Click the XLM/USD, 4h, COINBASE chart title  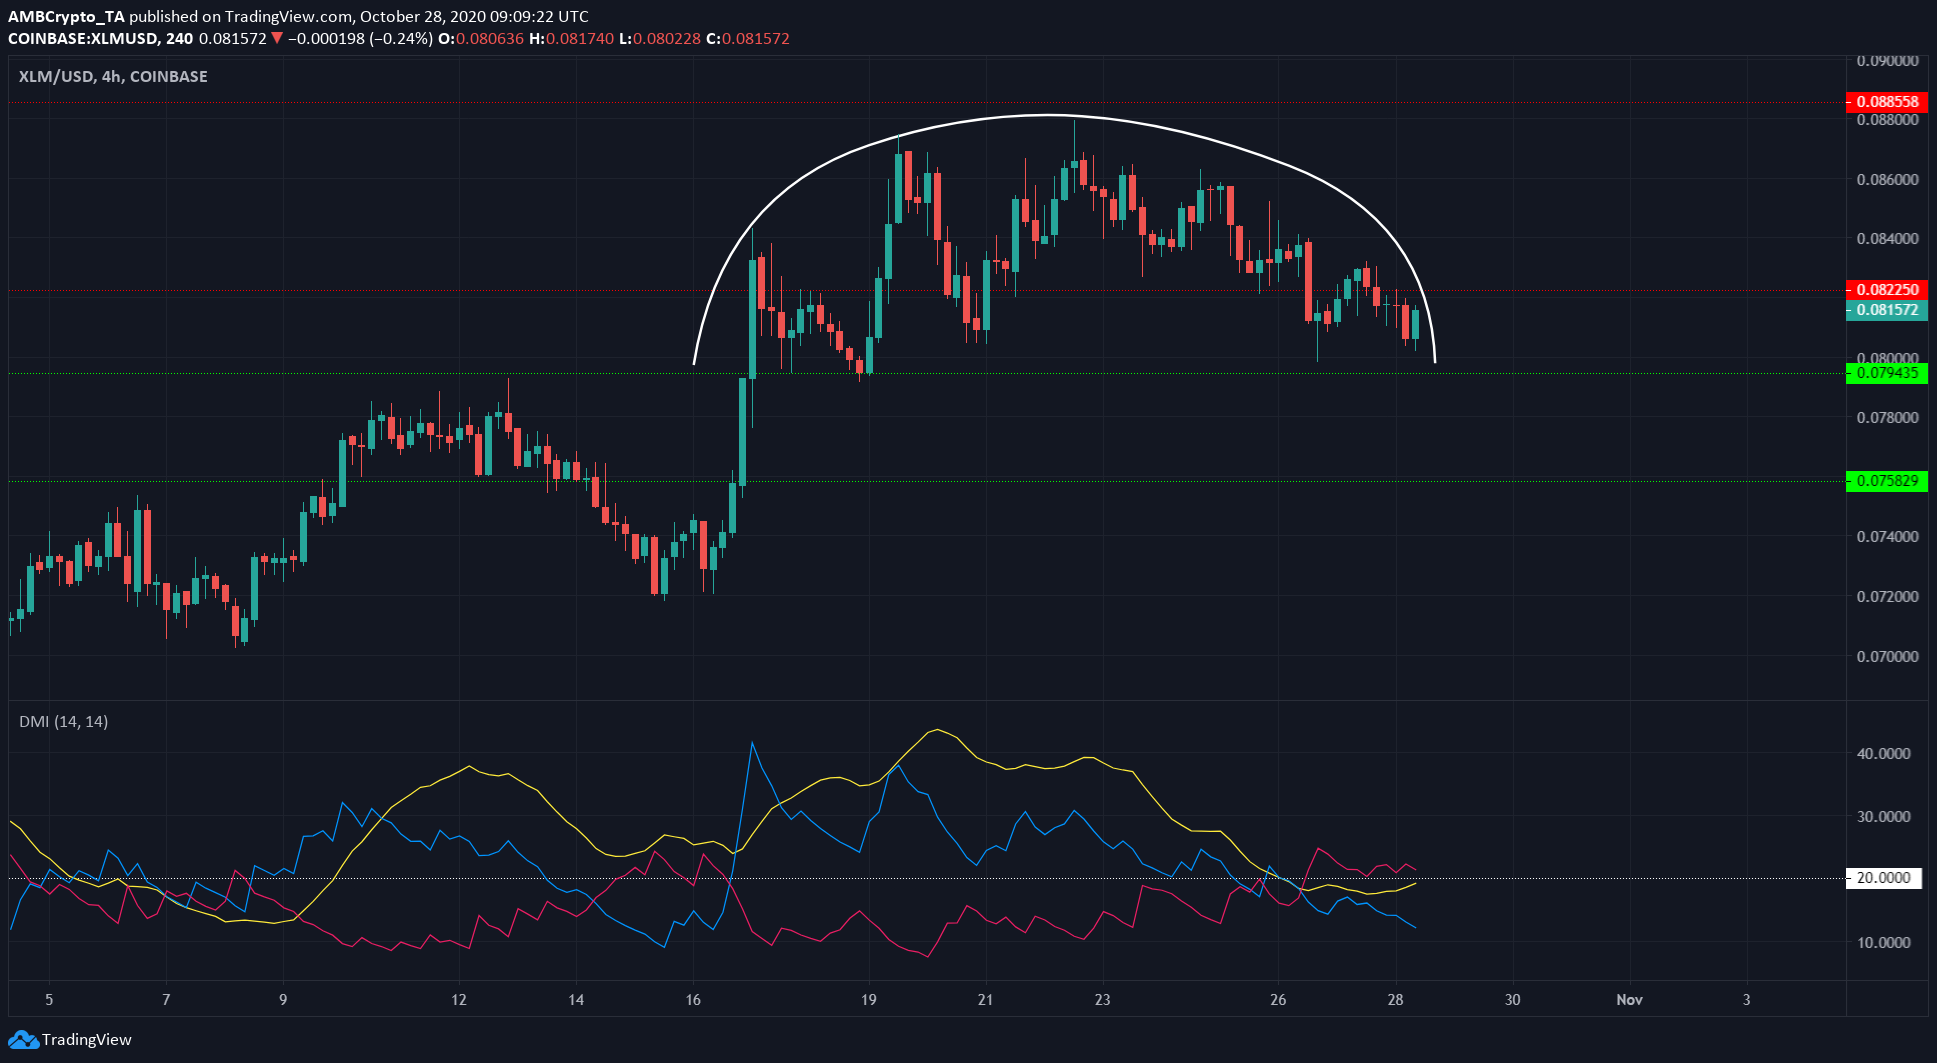(113, 77)
